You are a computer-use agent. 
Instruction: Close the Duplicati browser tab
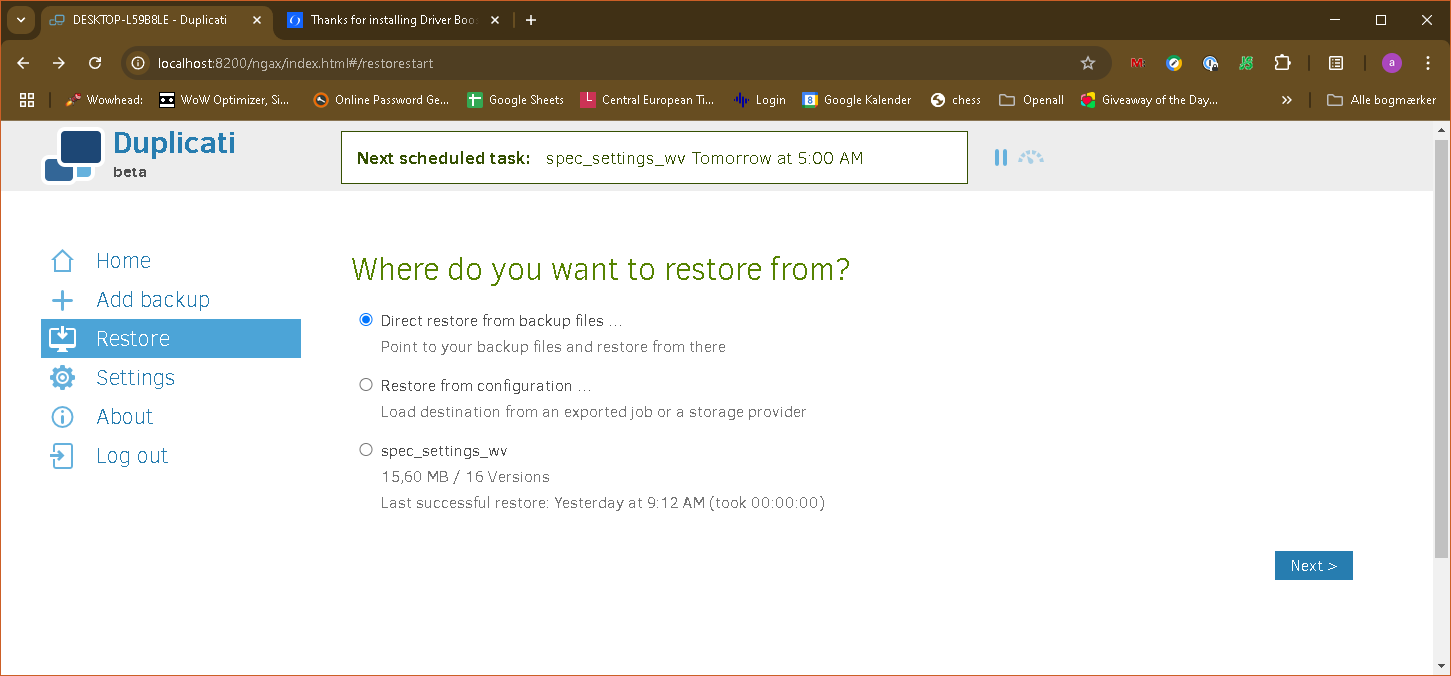(258, 20)
